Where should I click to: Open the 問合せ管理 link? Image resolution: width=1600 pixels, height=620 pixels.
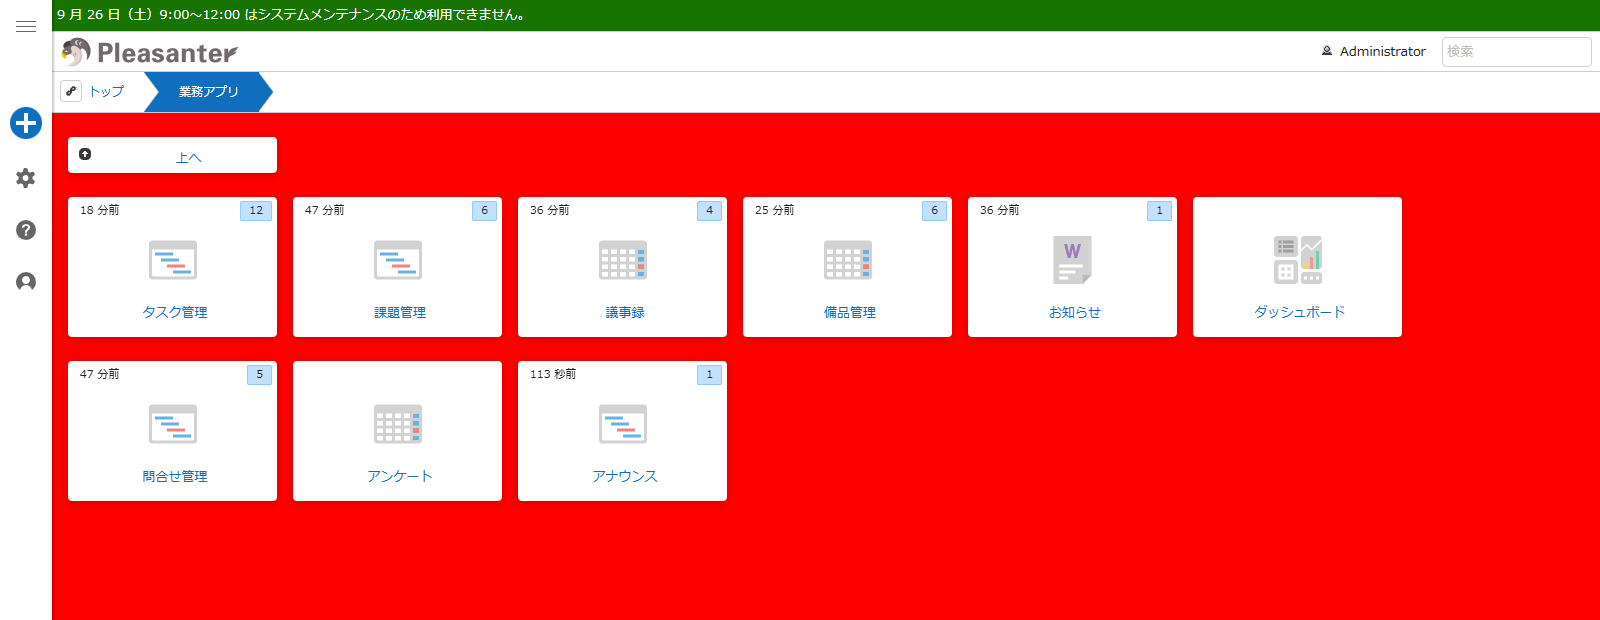(x=175, y=476)
